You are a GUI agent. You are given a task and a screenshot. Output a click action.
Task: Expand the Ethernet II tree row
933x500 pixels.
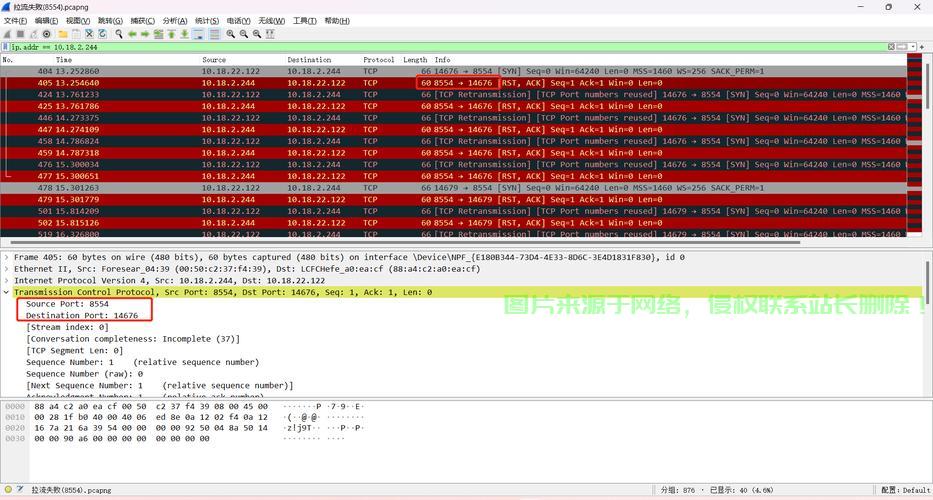click(7, 269)
